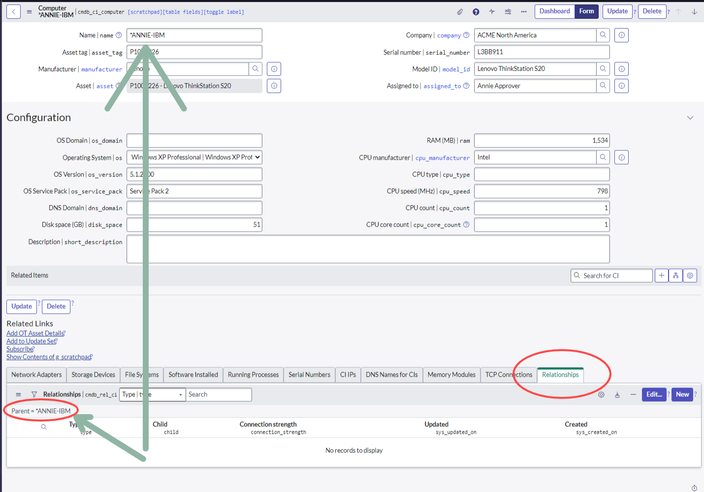Open more options ellipsis in header
The height and width of the screenshot is (492, 704).
click(x=524, y=12)
